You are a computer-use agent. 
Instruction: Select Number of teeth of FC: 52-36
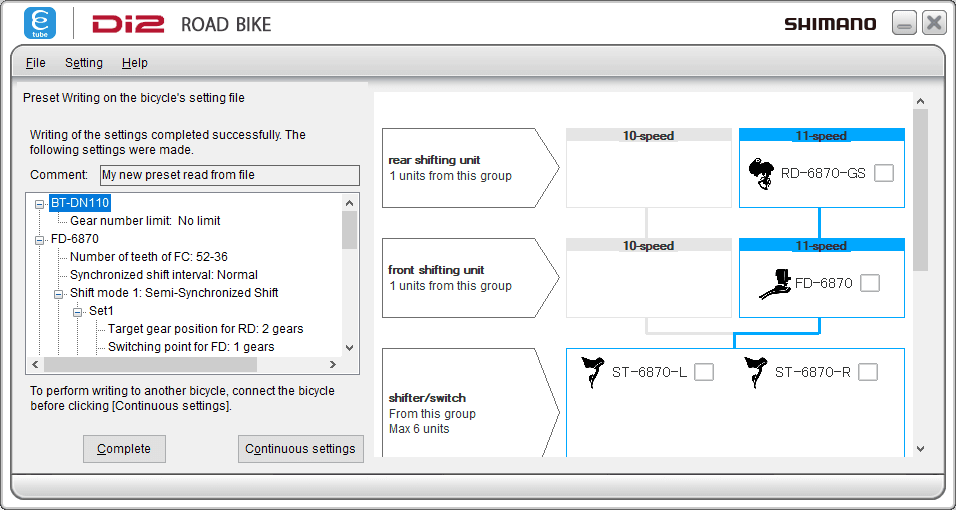[x=149, y=257]
